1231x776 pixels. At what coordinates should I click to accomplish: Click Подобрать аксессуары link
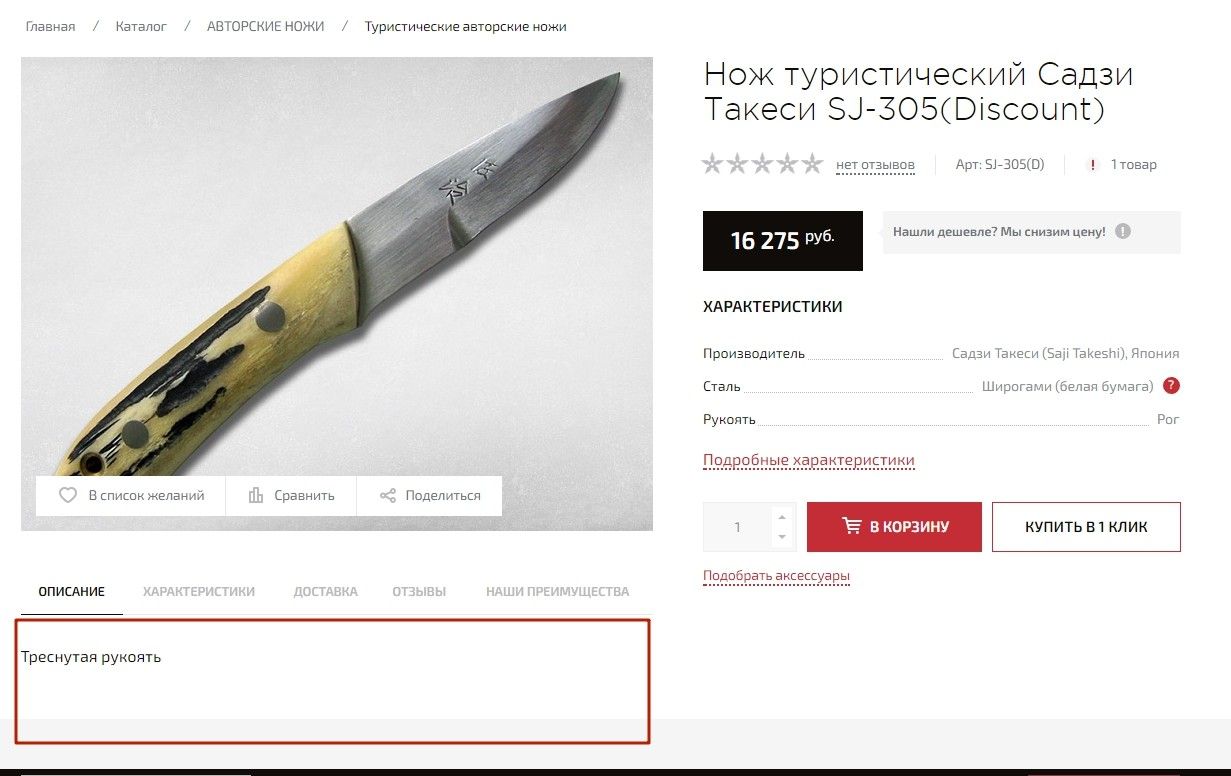(776, 576)
